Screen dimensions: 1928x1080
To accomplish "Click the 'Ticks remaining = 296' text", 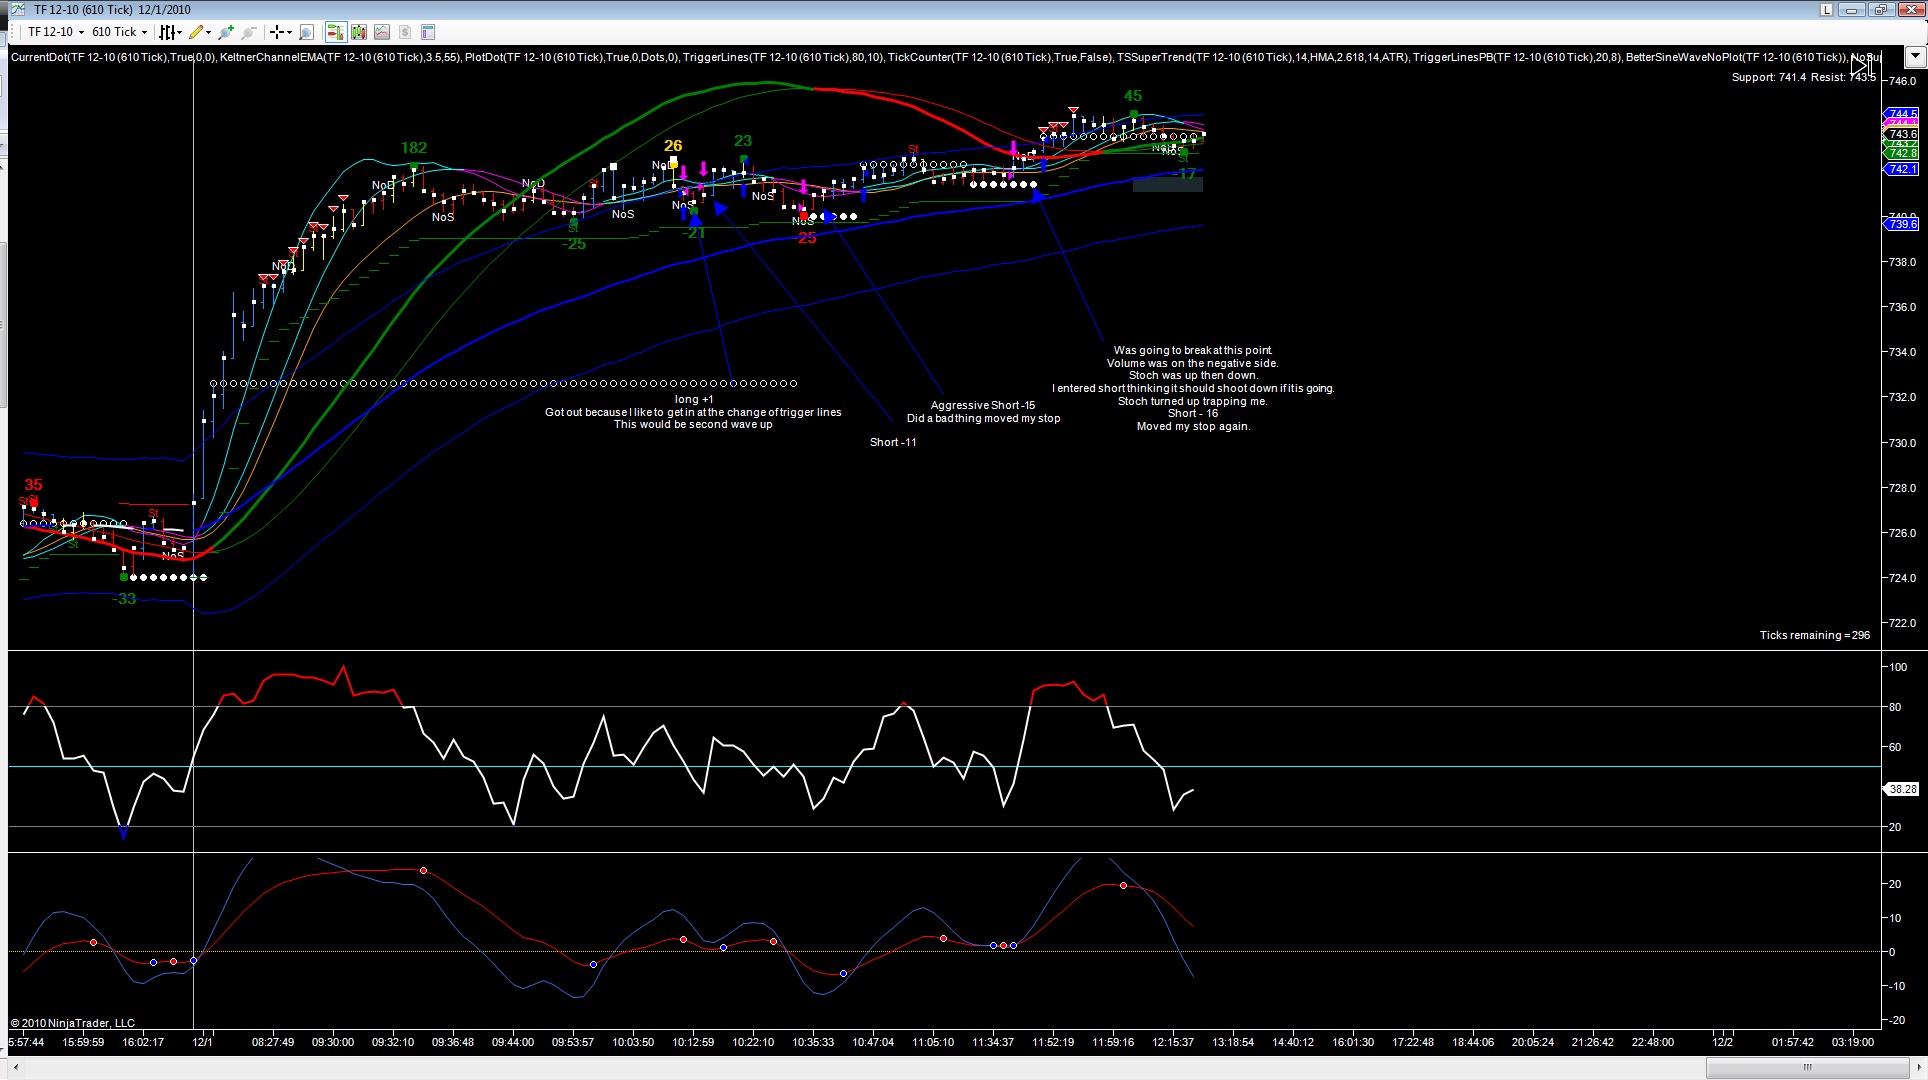I will (x=1814, y=635).
